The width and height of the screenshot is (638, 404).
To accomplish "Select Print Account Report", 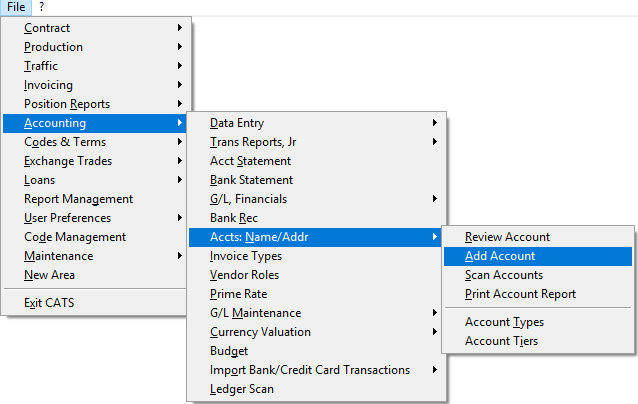I will [x=538, y=294].
